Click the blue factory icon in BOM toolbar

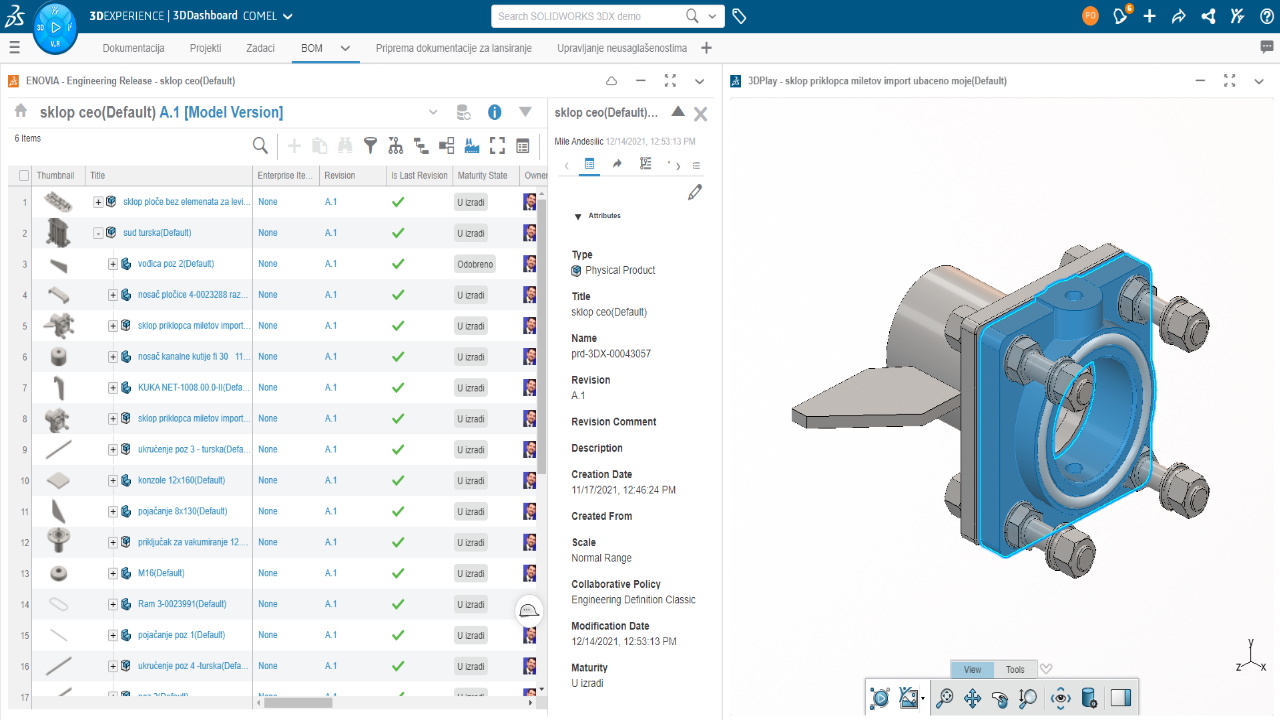click(x=472, y=146)
